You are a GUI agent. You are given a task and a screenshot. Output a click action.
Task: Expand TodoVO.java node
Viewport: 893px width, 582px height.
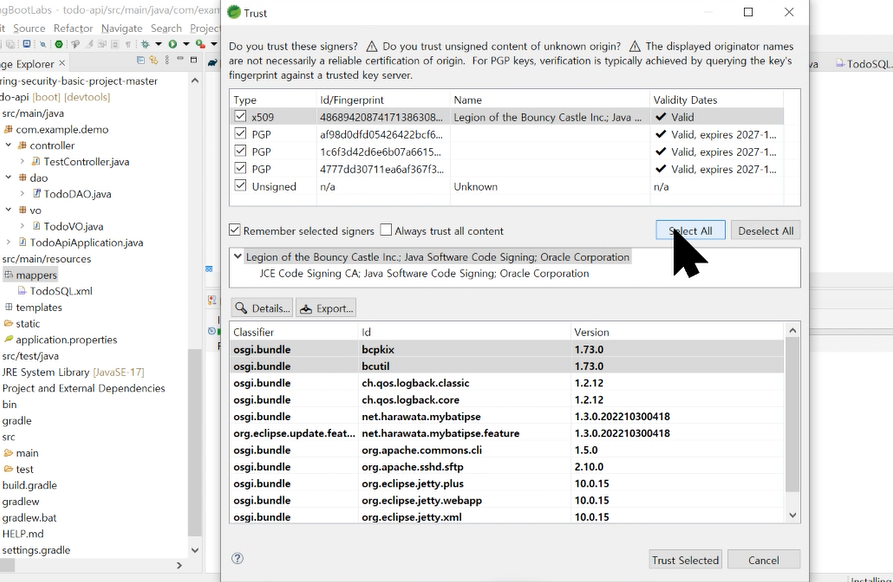(22, 226)
